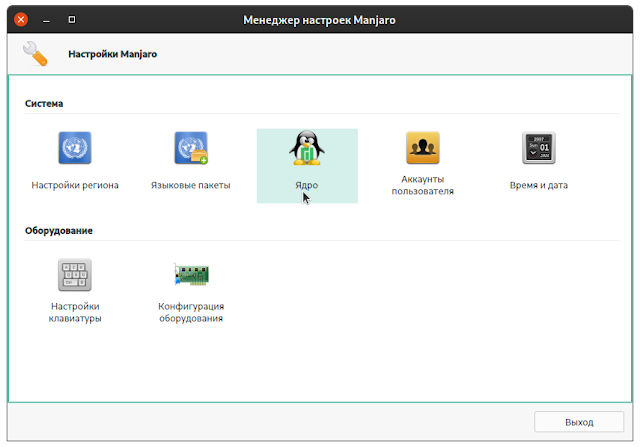Open the Языковые пакеты icon
Screen dimensions: 640x448
191,148
